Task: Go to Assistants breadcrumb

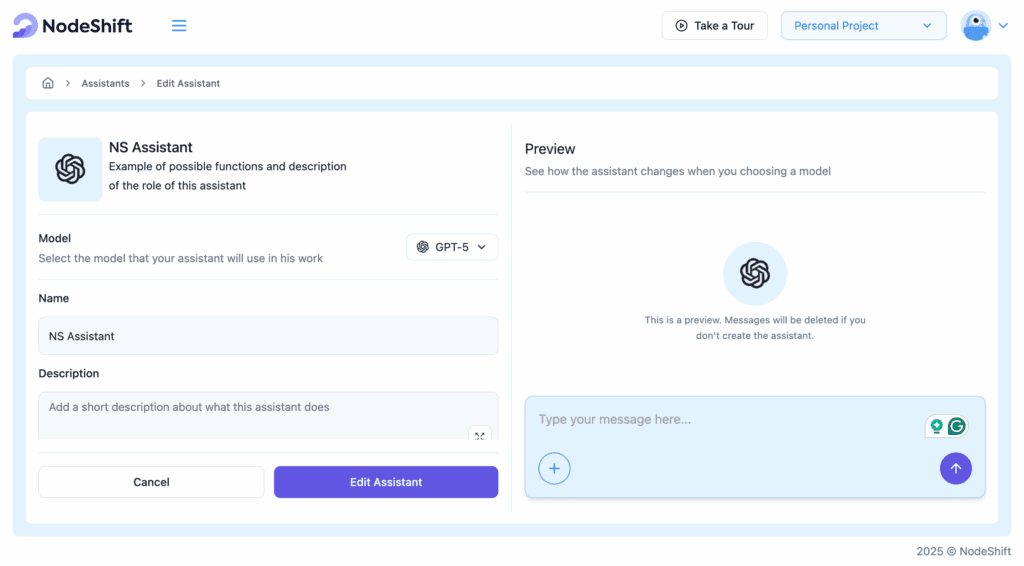Action: pos(105,84)
